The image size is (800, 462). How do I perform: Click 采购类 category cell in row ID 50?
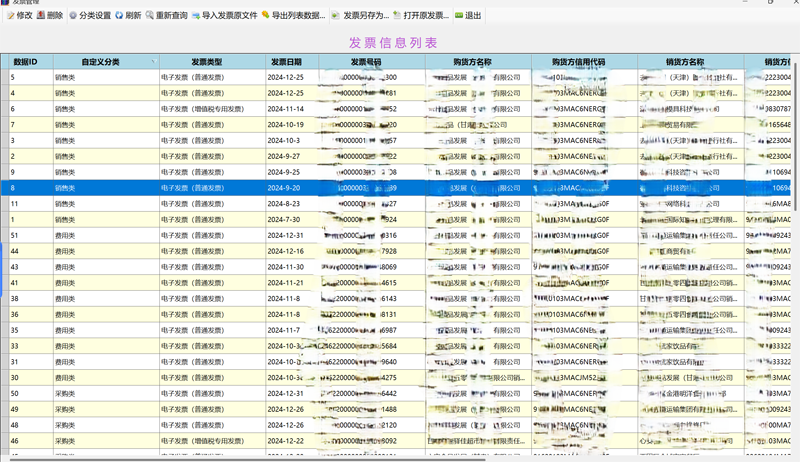(x=106, y=394)
